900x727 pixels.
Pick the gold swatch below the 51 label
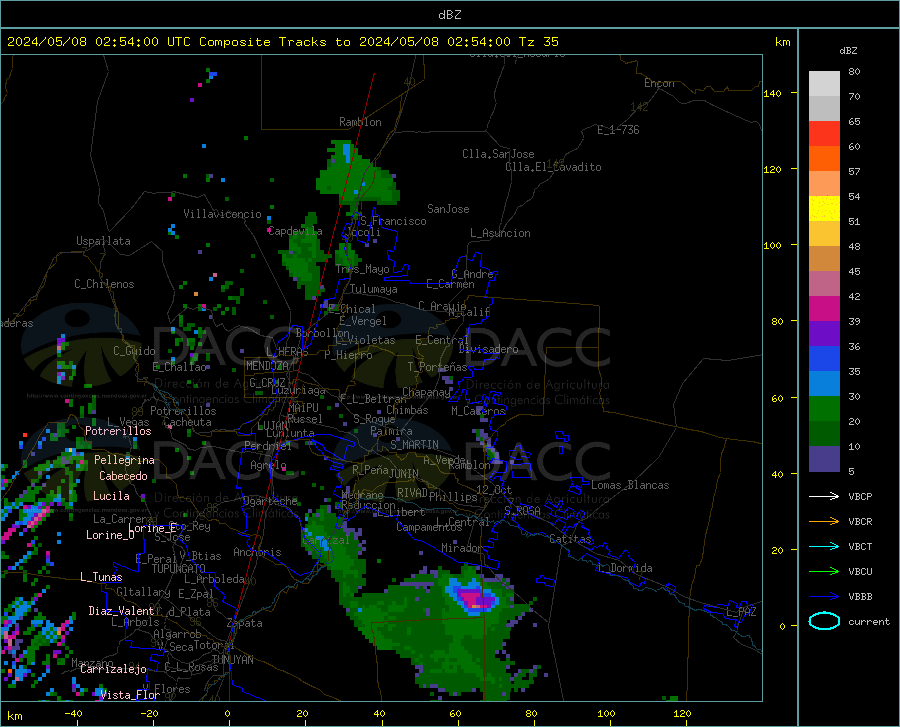coord(824,234)
